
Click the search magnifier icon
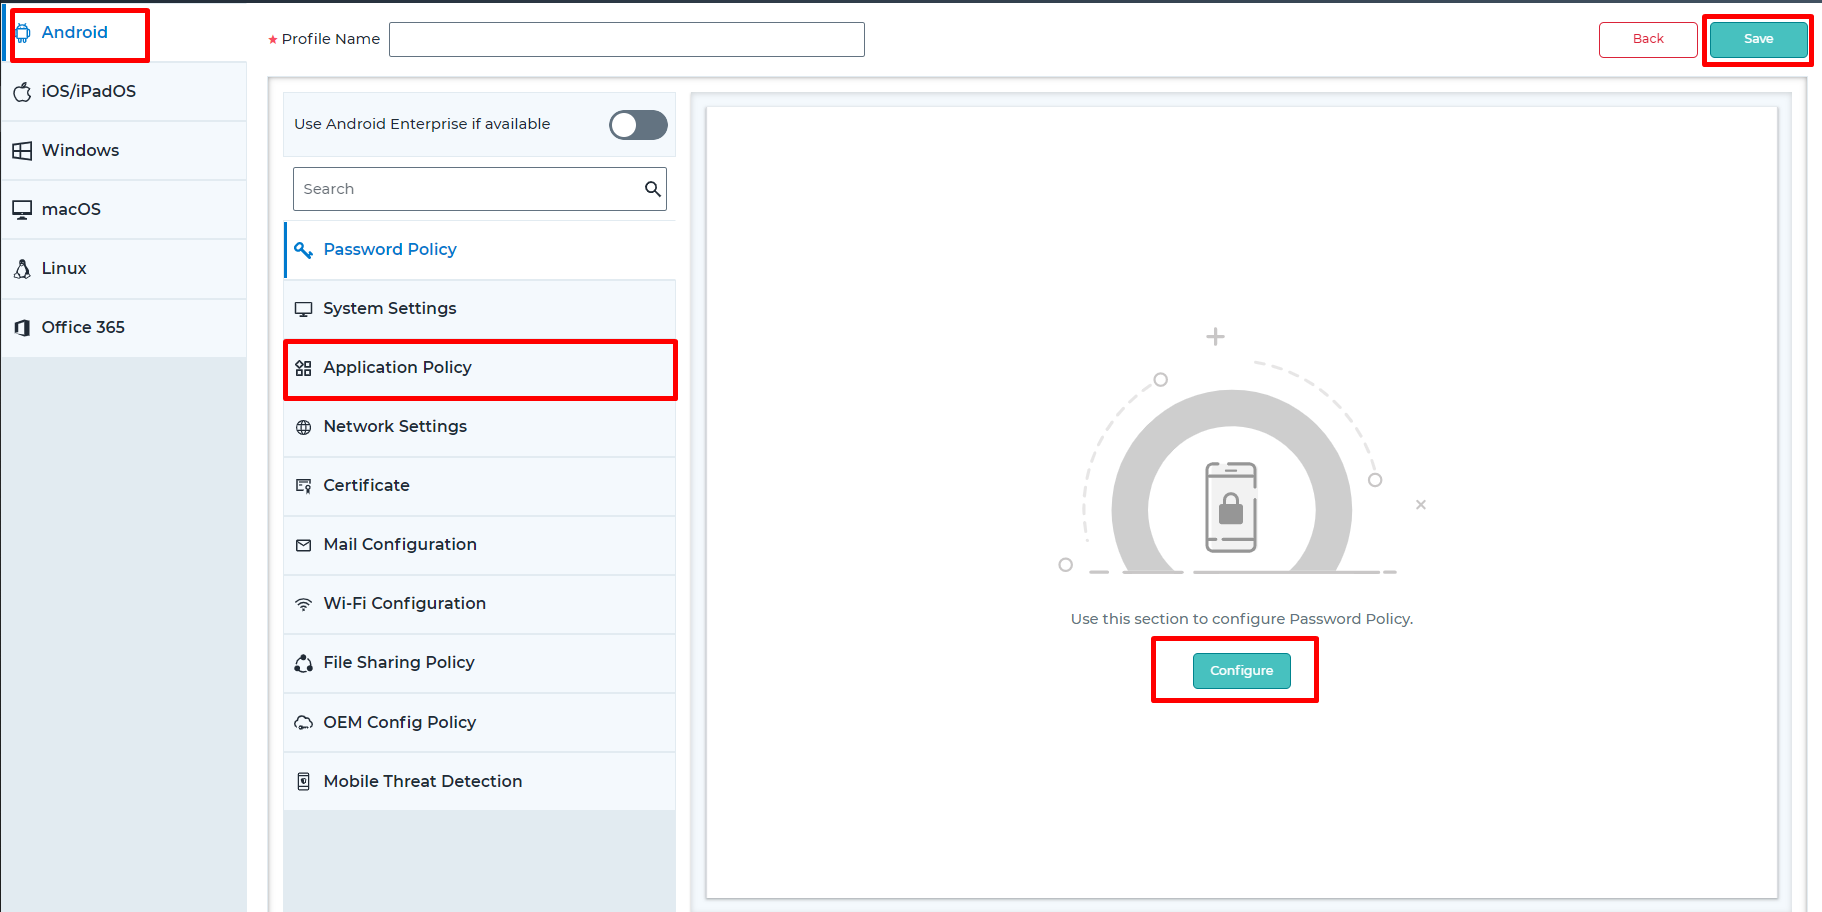652,188
